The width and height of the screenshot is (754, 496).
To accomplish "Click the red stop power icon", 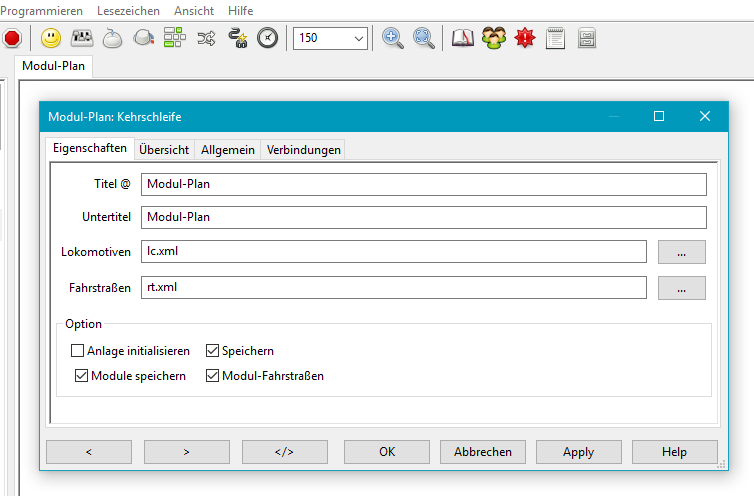I will [12, 38].
